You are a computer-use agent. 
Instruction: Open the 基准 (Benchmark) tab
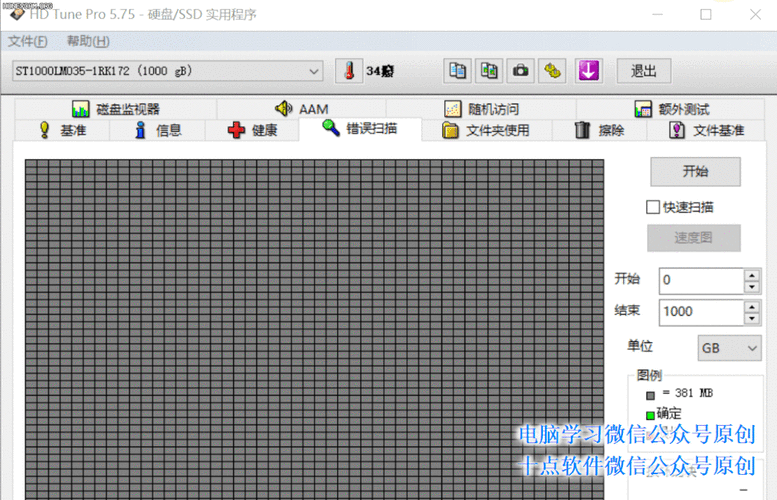(61, 130)
